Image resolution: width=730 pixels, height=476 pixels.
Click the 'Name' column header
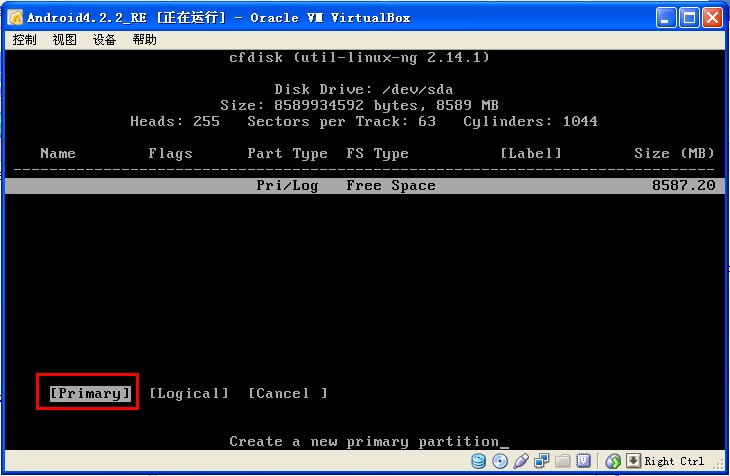point(58,153)
